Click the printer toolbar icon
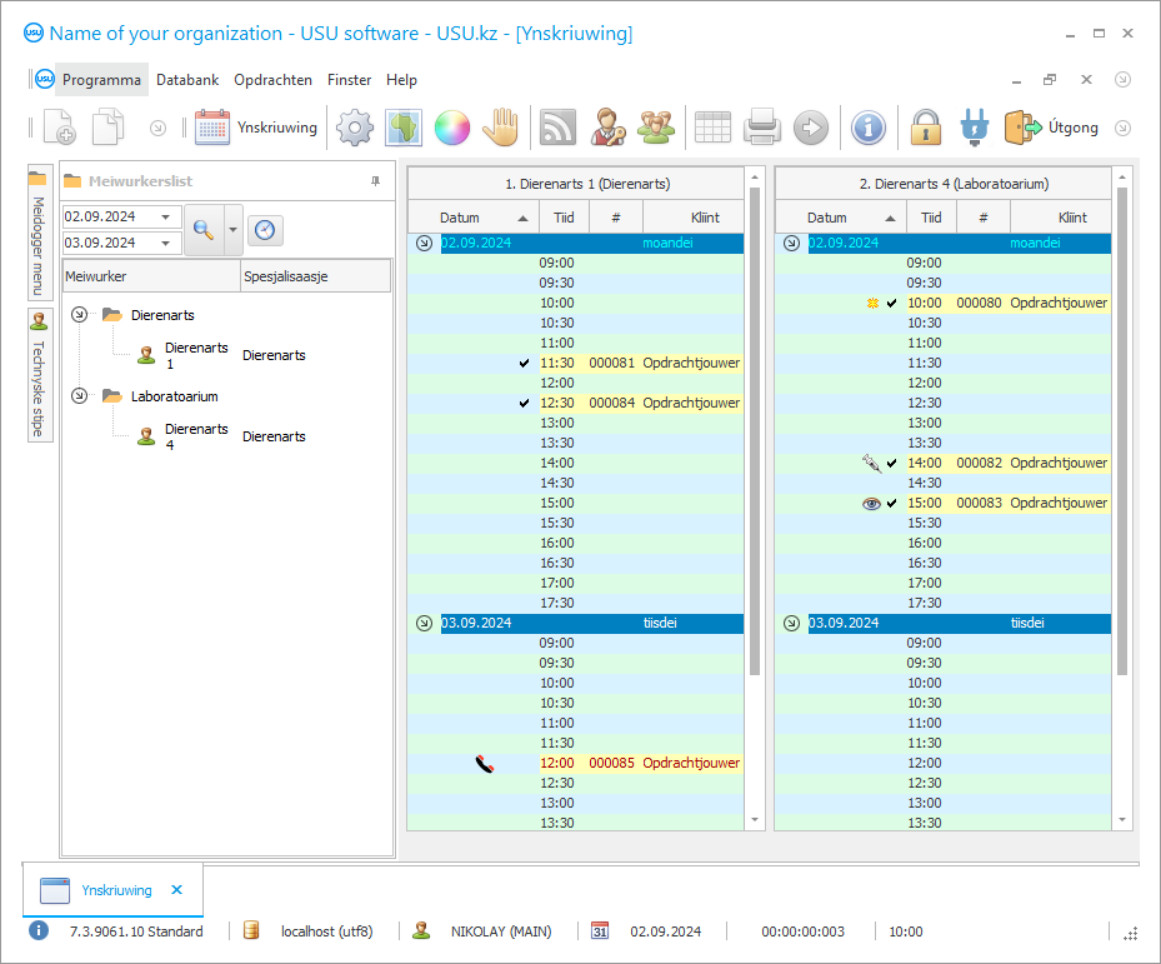 (x=762, y=128)
